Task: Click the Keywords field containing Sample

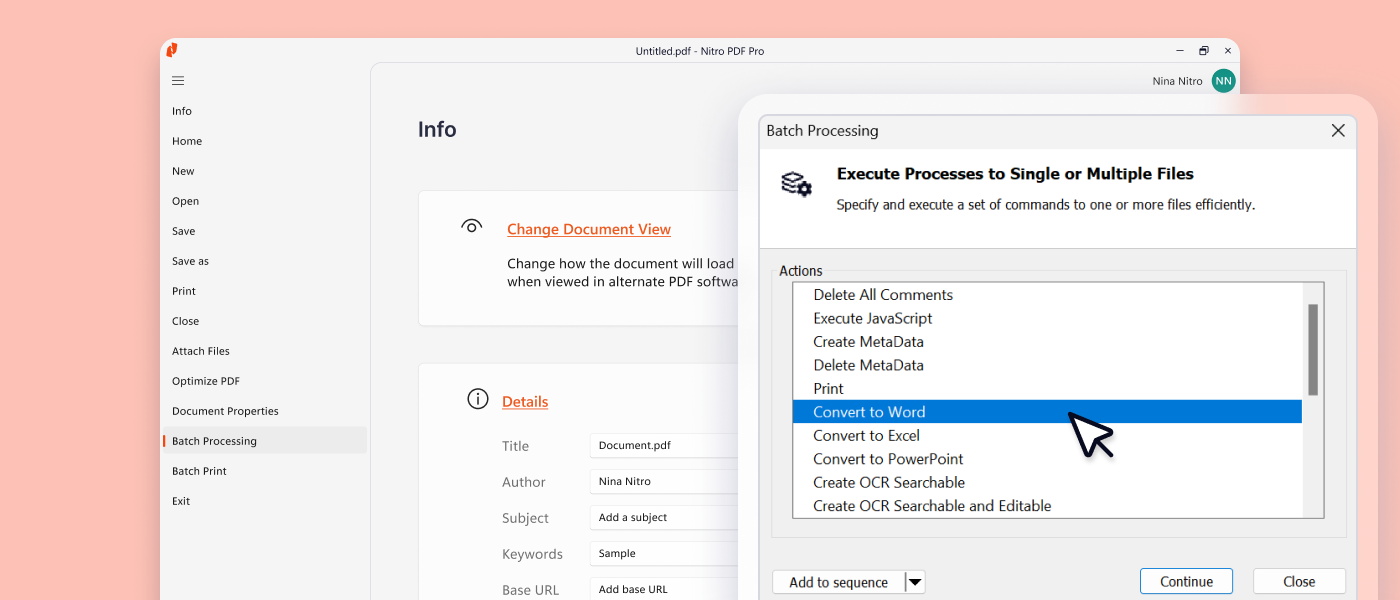Action: [x=664, y=554]
